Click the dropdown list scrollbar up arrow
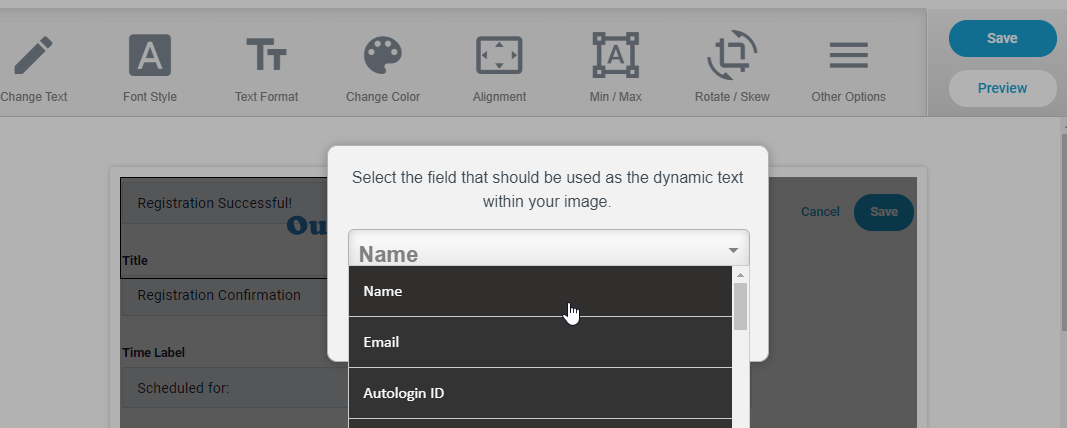Screen dimensions: 1067x428 pyautogui.click(x=740, y=275)
